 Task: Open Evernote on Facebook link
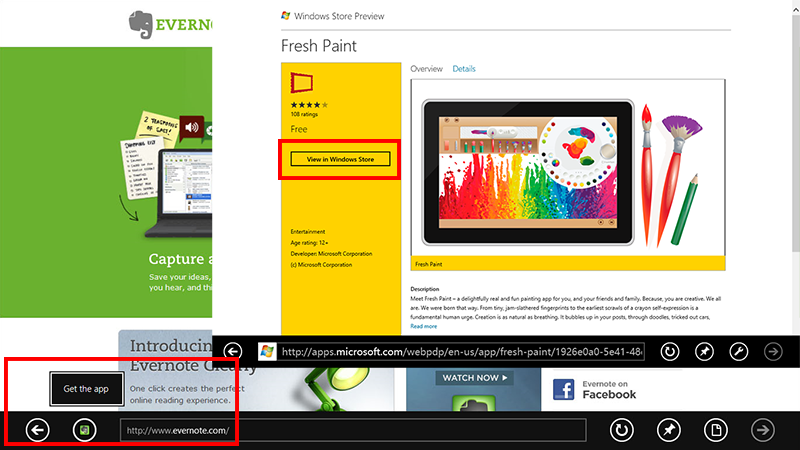(x=609, y=389)
